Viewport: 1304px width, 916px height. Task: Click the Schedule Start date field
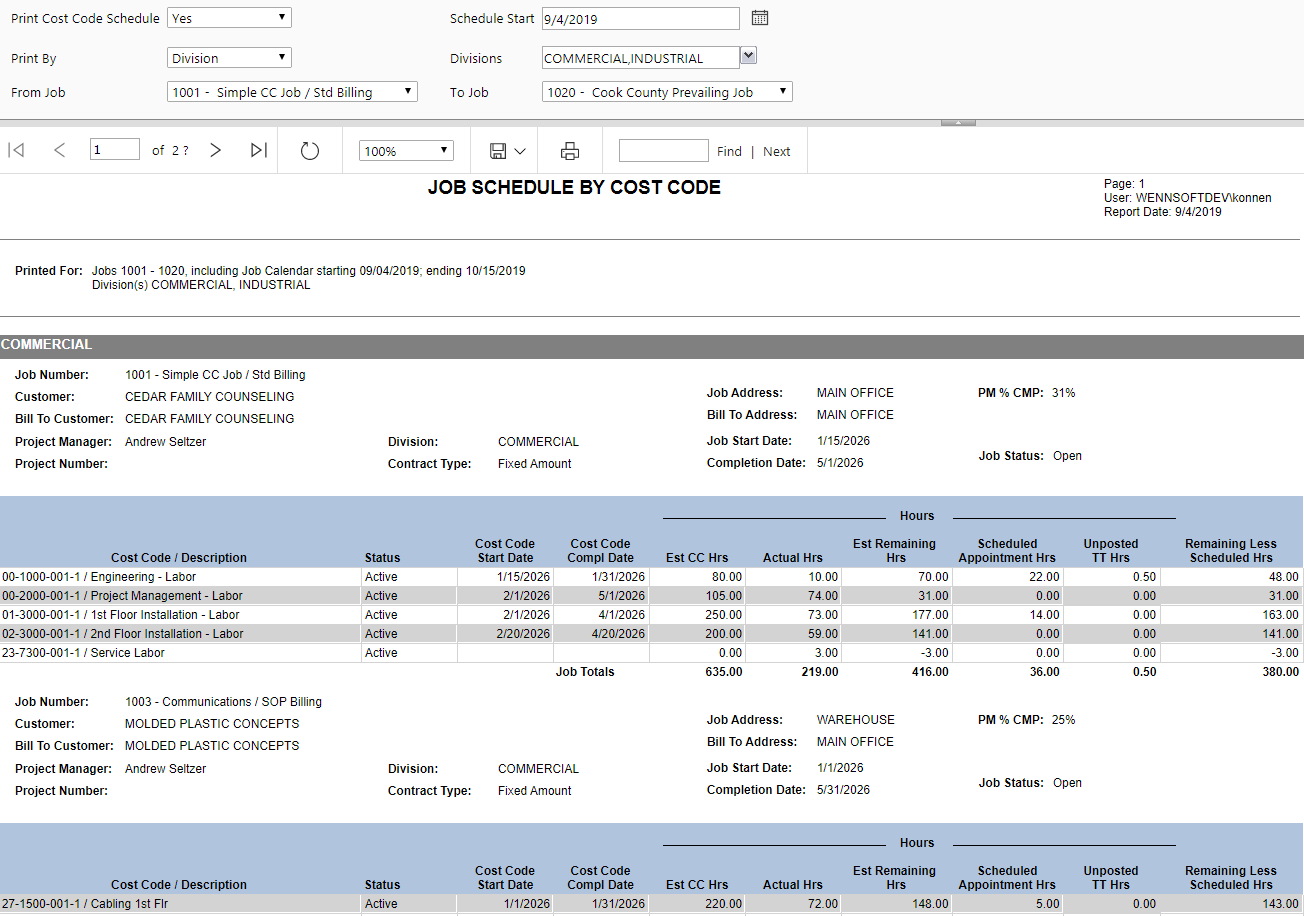[640, 19]
